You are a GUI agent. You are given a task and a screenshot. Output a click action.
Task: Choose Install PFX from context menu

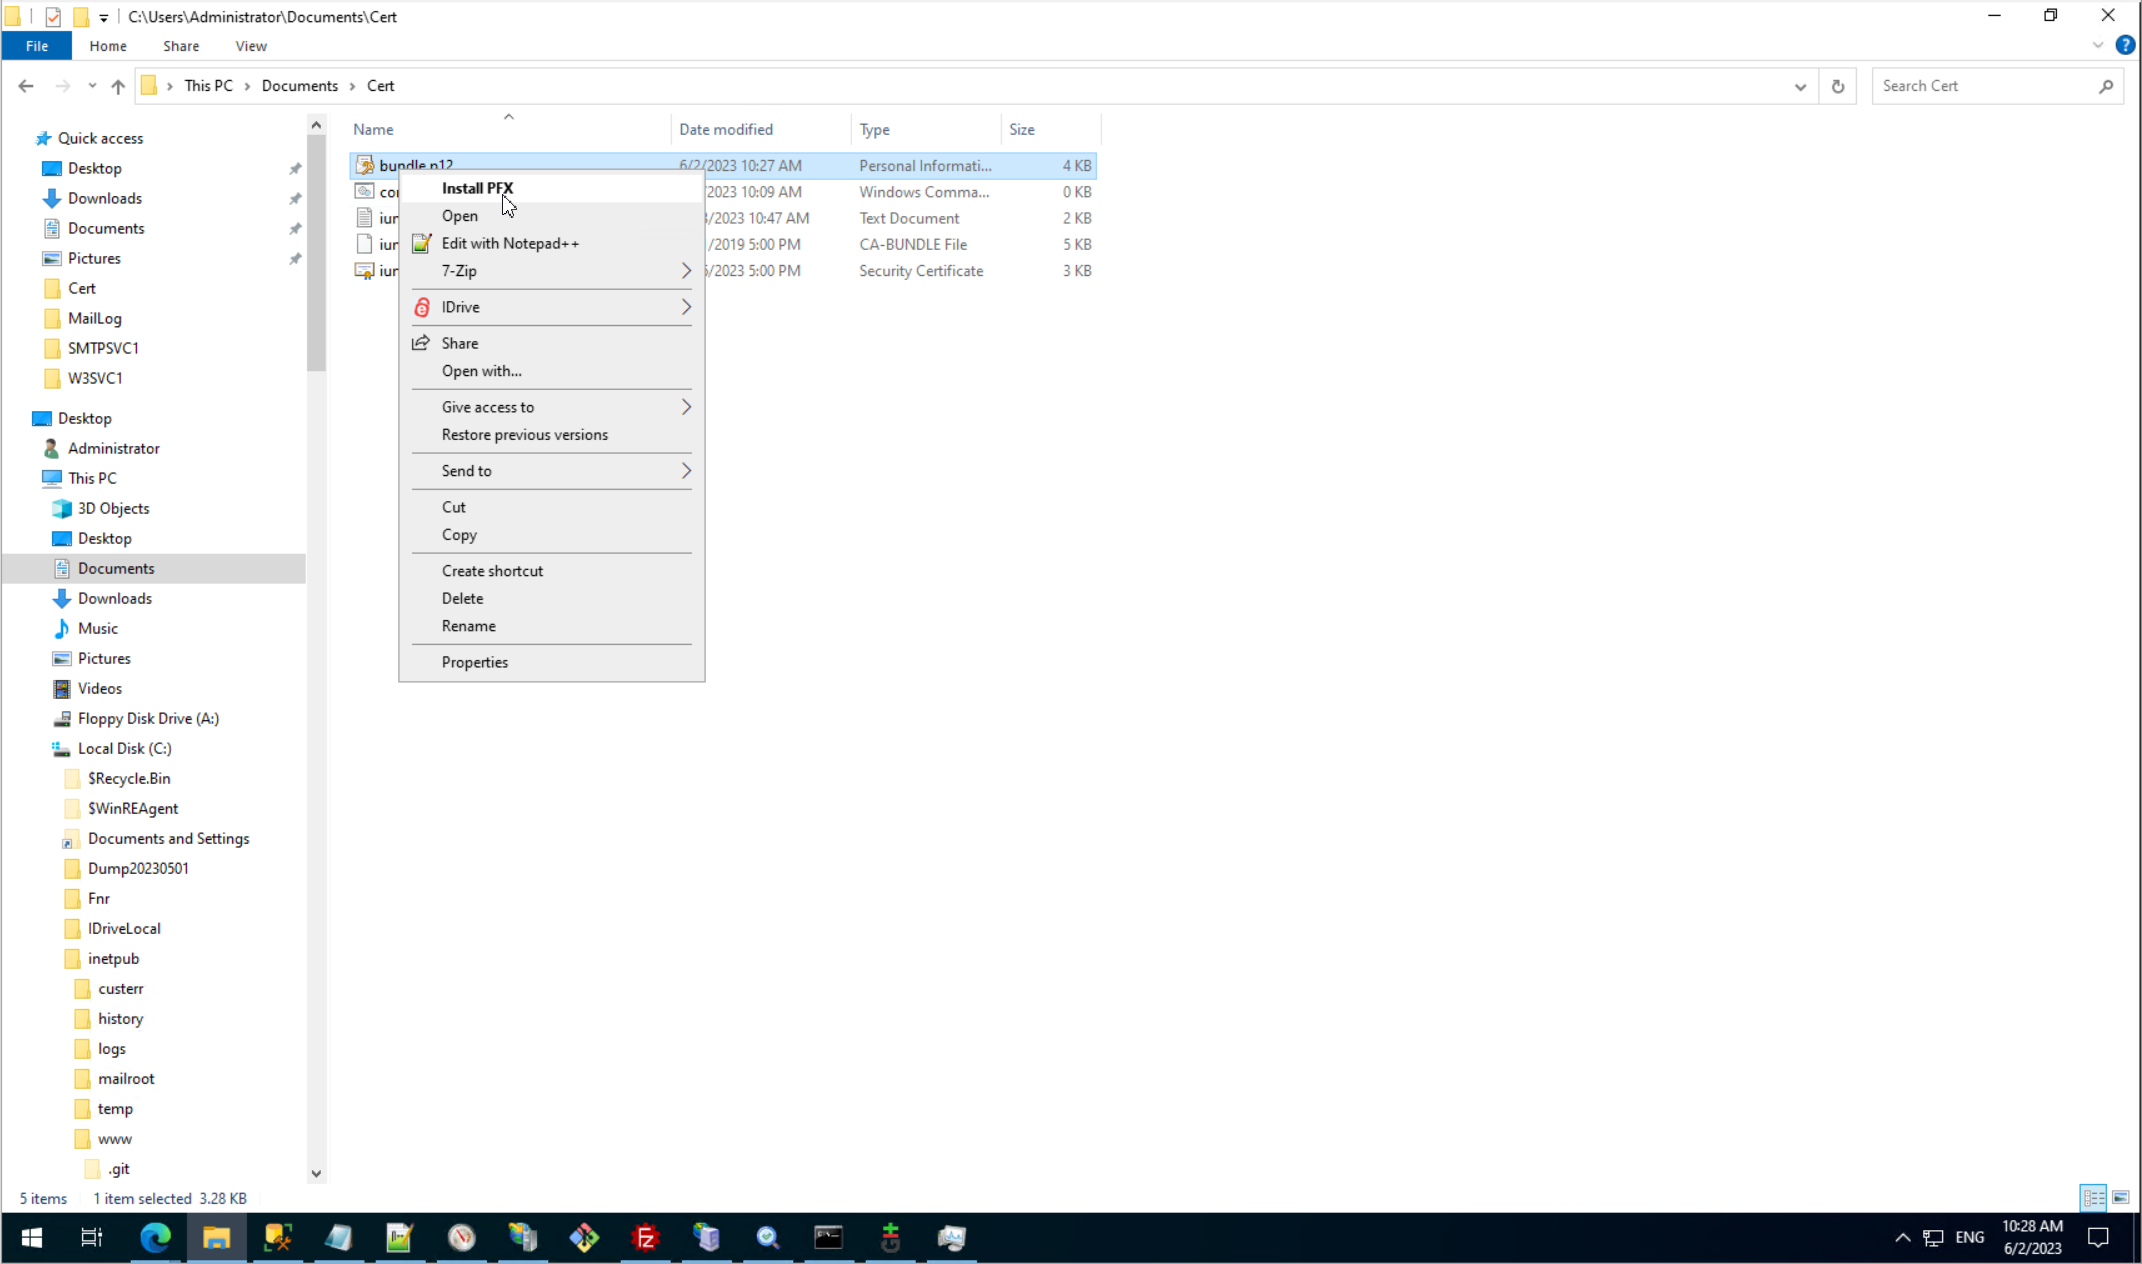[477, 188]
